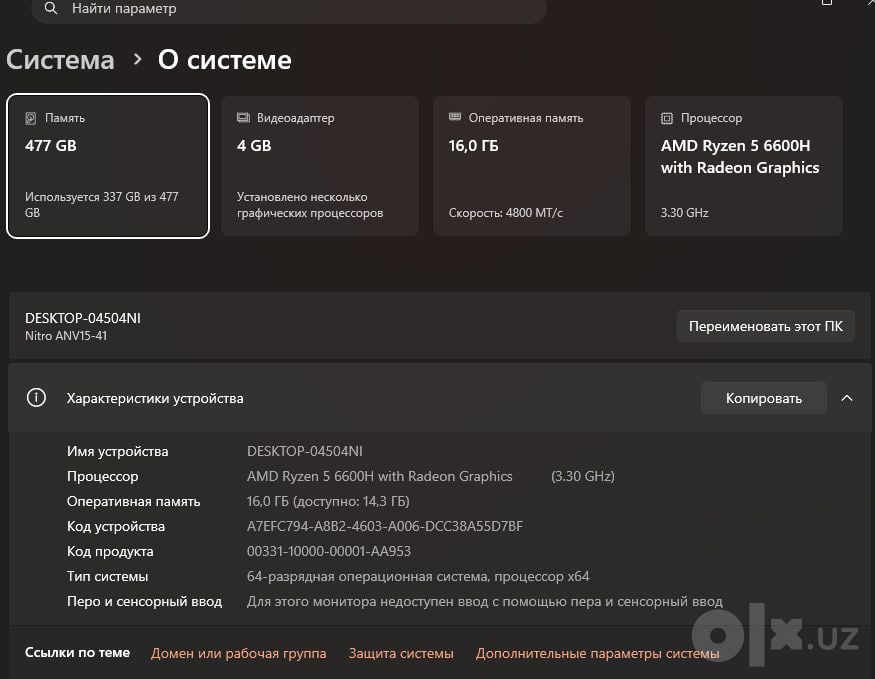
Task: Click the info icon beside Характеристики устройства
Action: point(36,398)
